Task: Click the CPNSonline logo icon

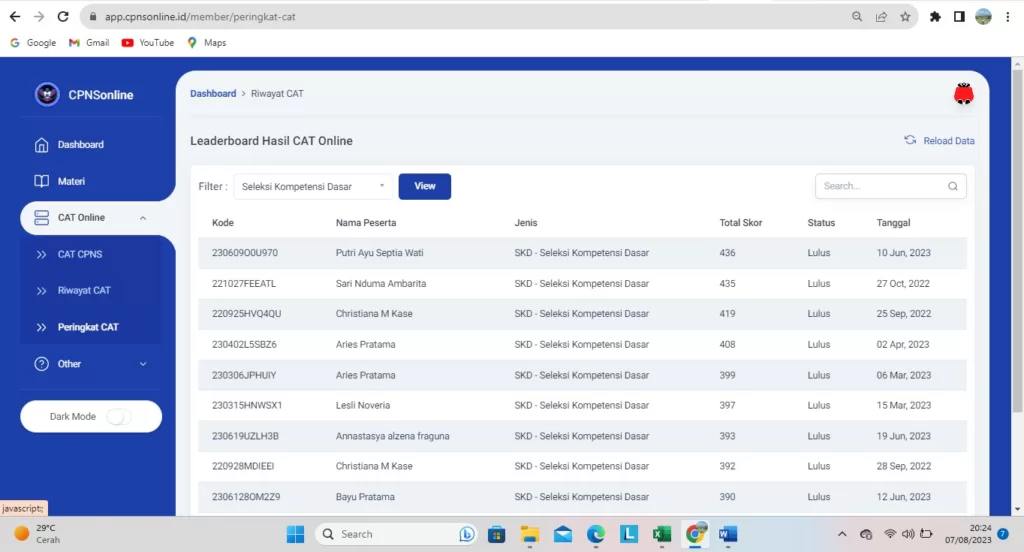Action: pyautogui.click(x=47, y=94)
